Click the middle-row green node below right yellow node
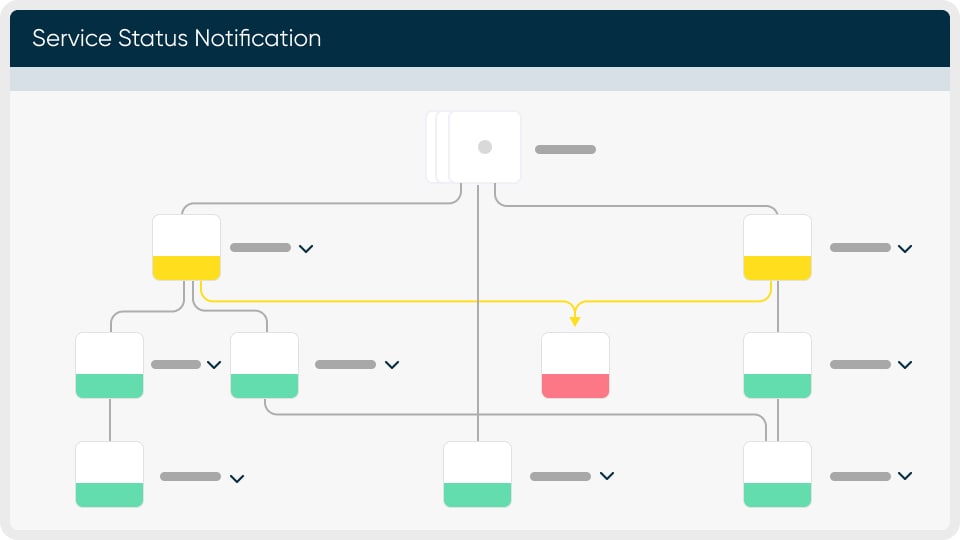The height and width of the screenshot is (540, 960). pyautogui.click(x=777, y=365)
